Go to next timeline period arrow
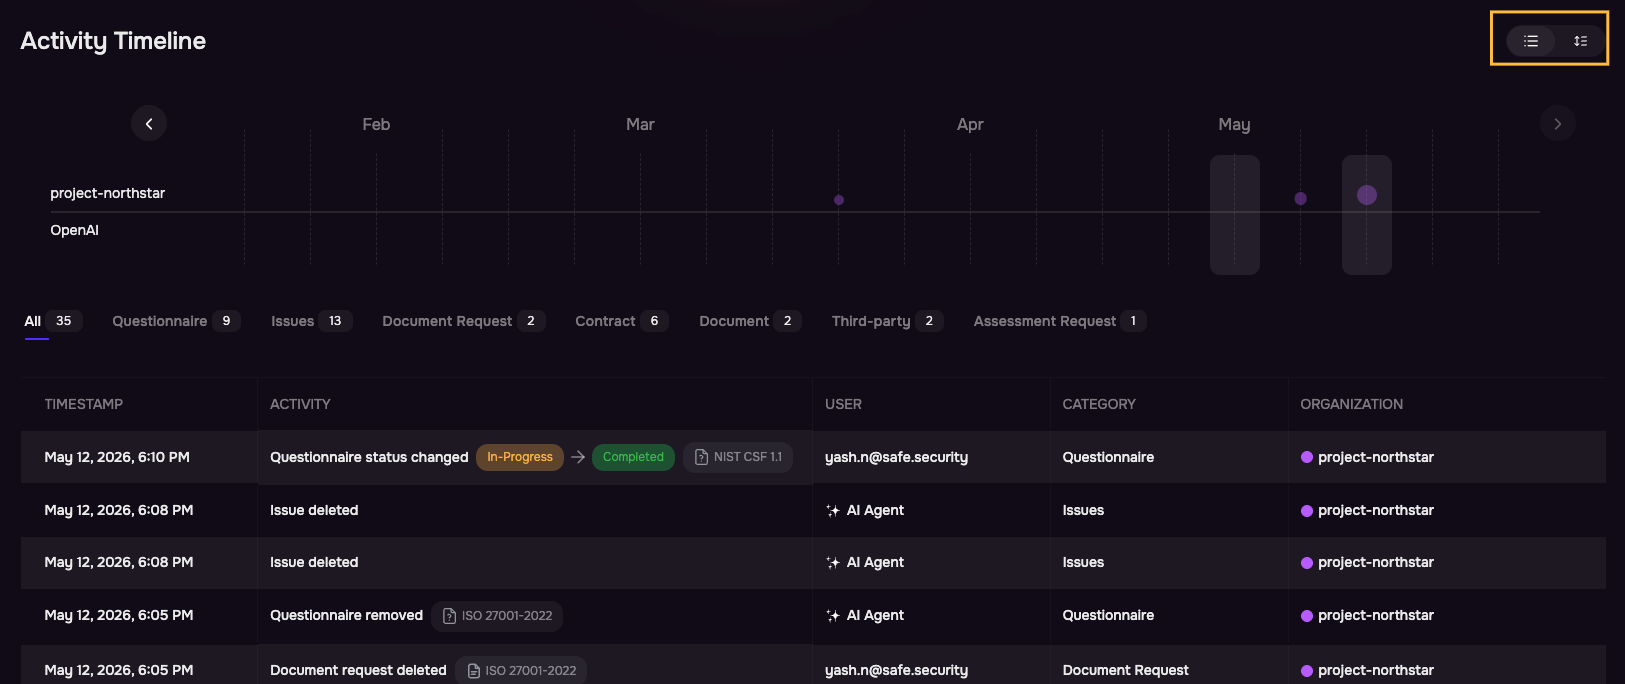This screenshot has height=684, width=1625. [1557, 124]
